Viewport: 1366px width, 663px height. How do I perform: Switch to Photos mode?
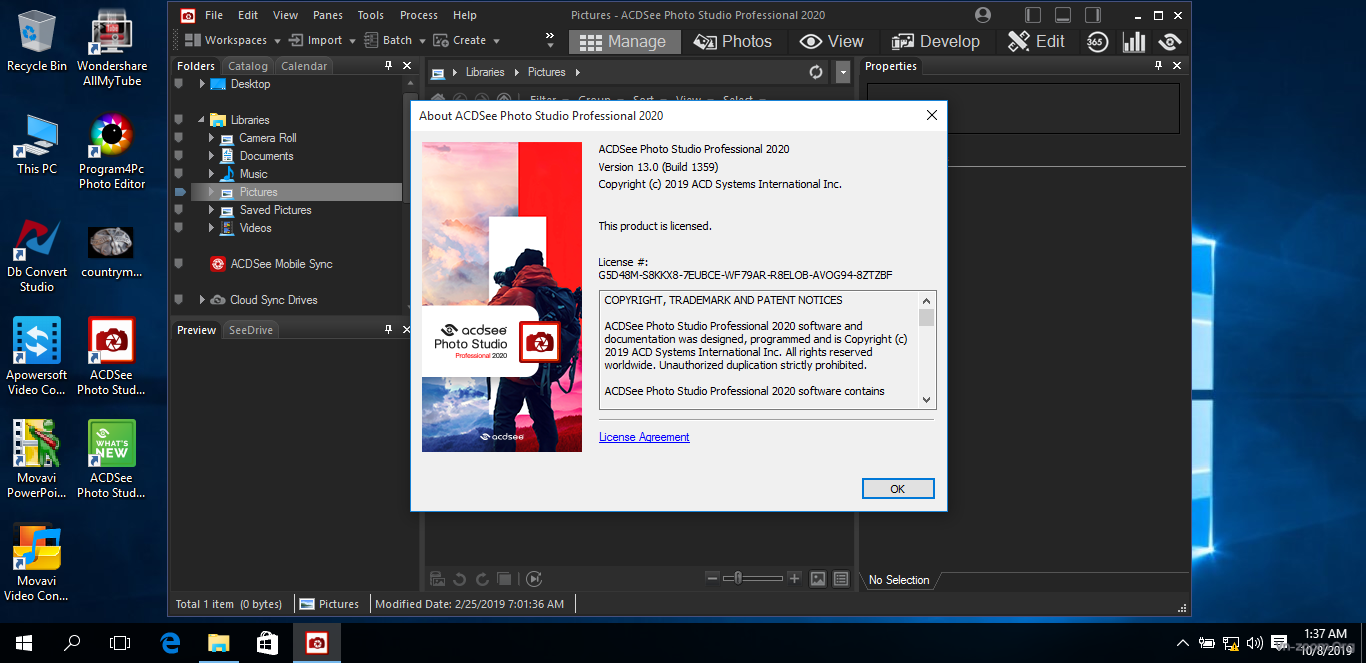tap(733, 41)
